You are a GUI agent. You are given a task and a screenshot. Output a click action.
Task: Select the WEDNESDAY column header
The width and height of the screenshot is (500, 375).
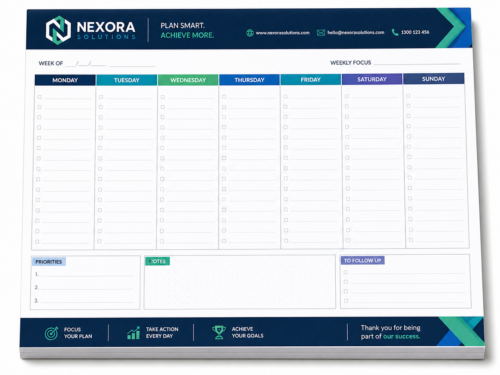click(188, 80)
